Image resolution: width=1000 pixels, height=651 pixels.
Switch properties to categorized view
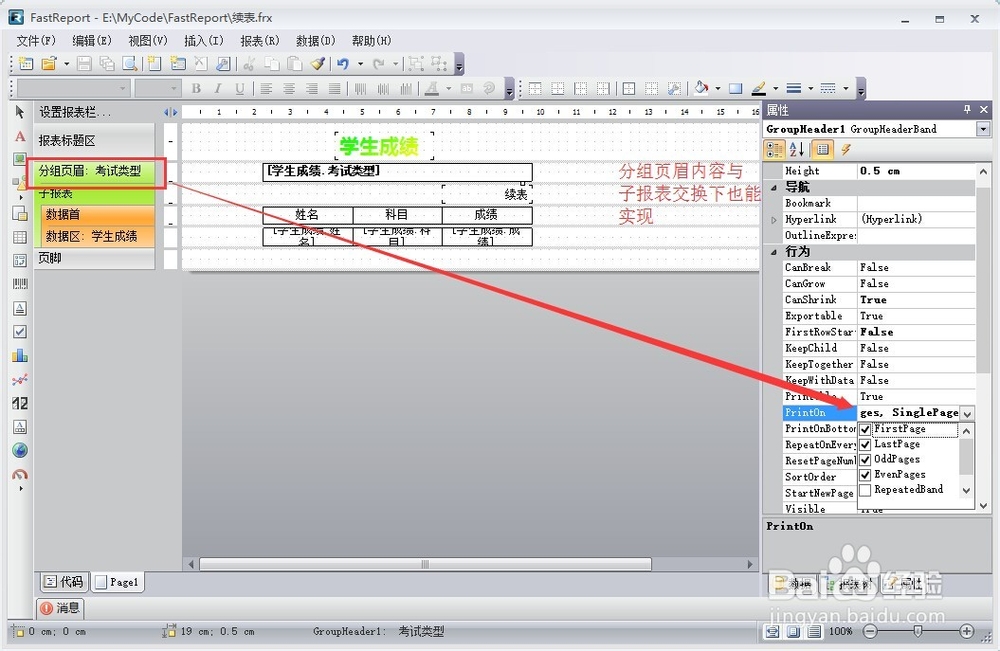[x=774, y=149]
